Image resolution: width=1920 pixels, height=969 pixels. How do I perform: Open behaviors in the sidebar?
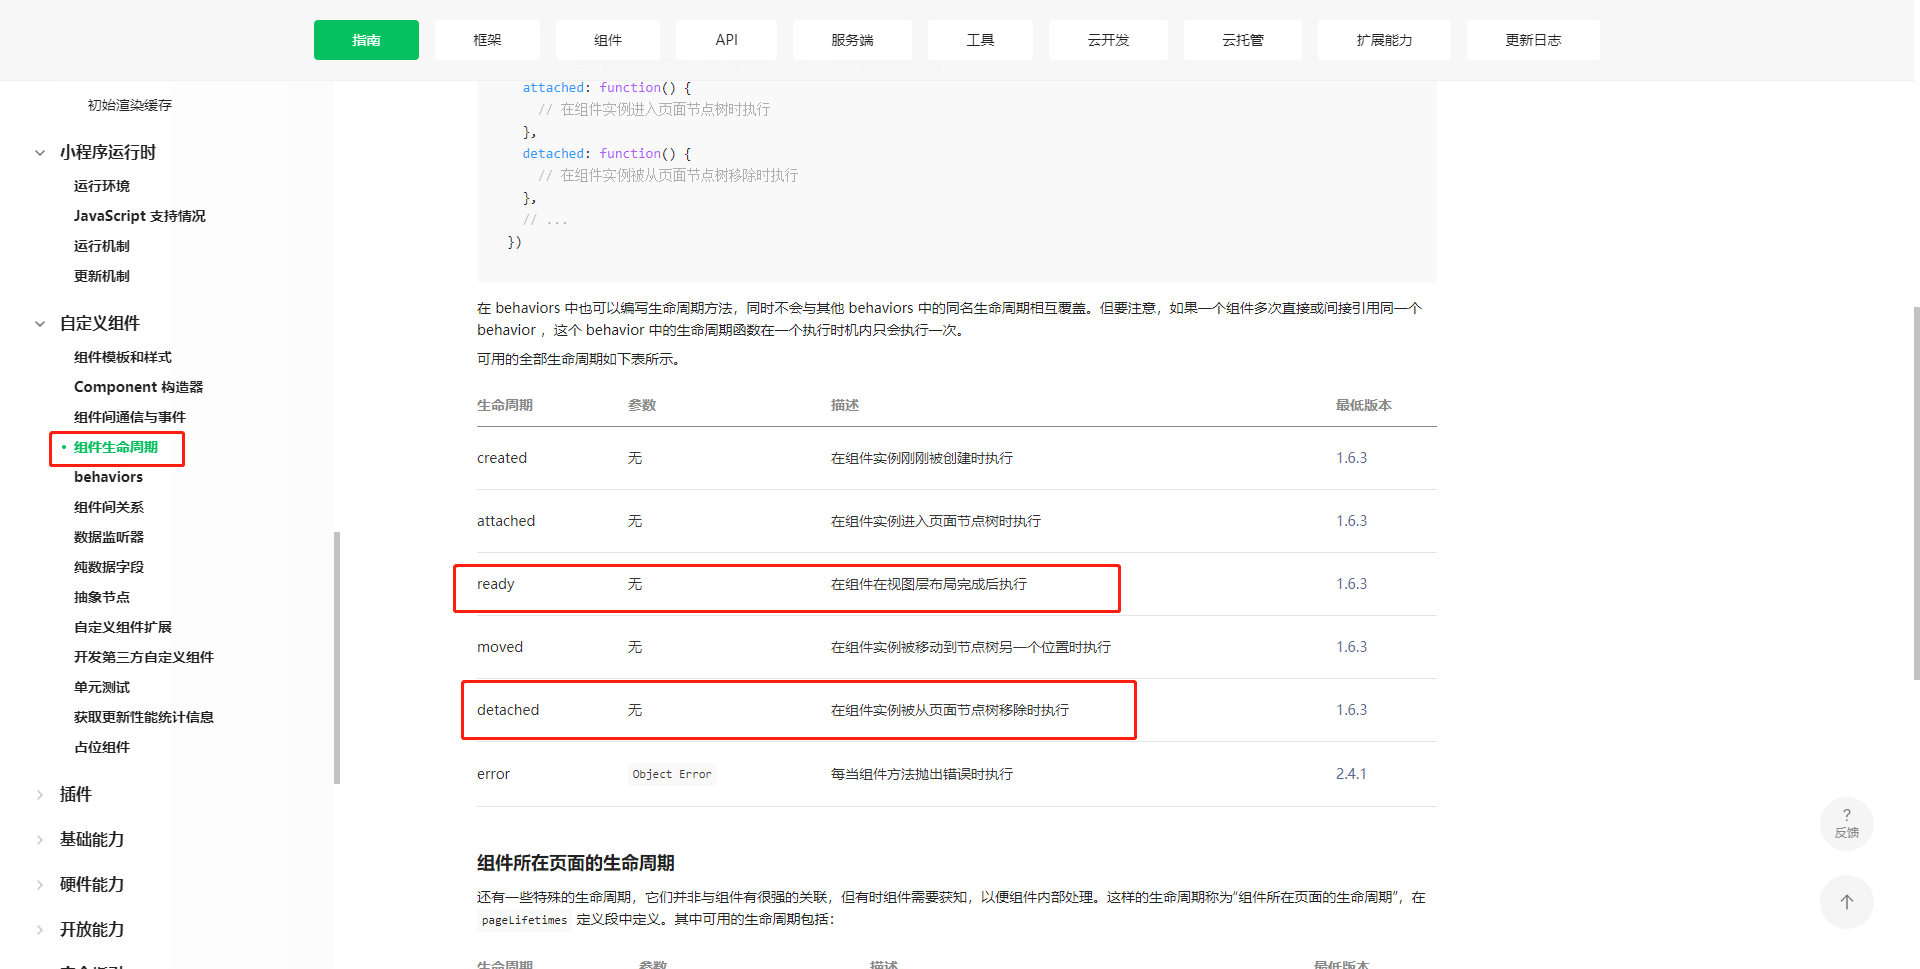pyautogui.click(x=108, y=477)
